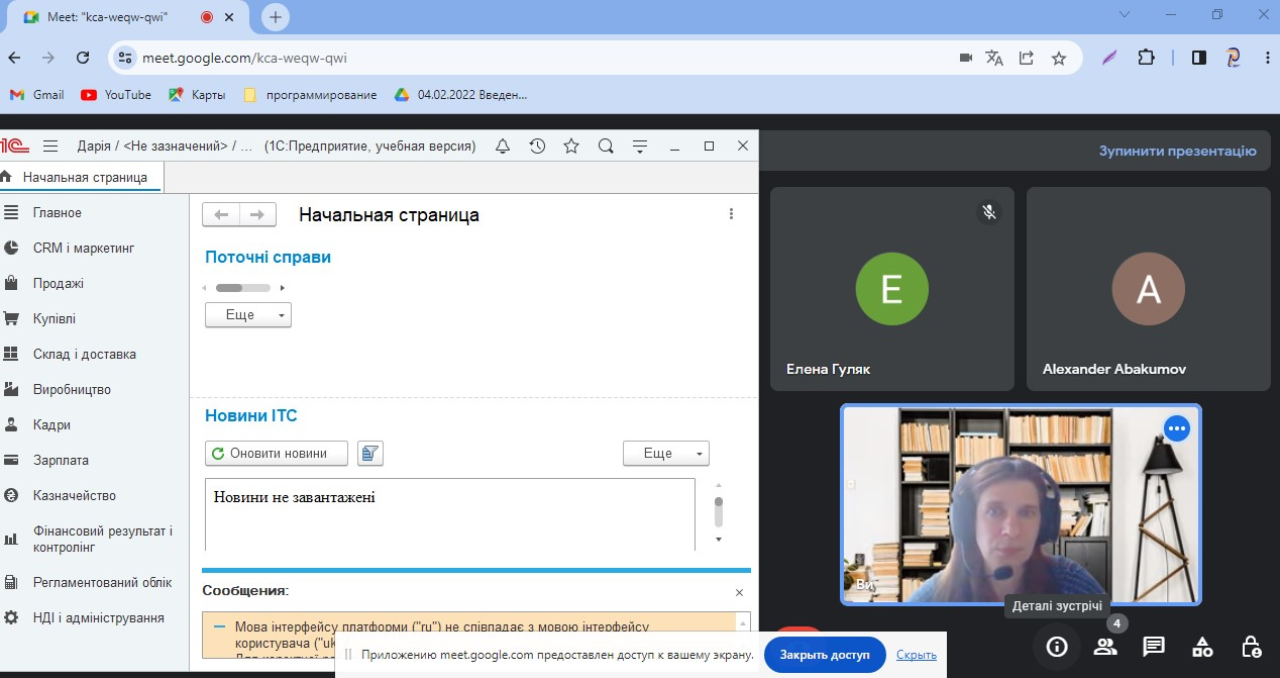Open 1C notifications bell icon

click(x=503, y=146)
